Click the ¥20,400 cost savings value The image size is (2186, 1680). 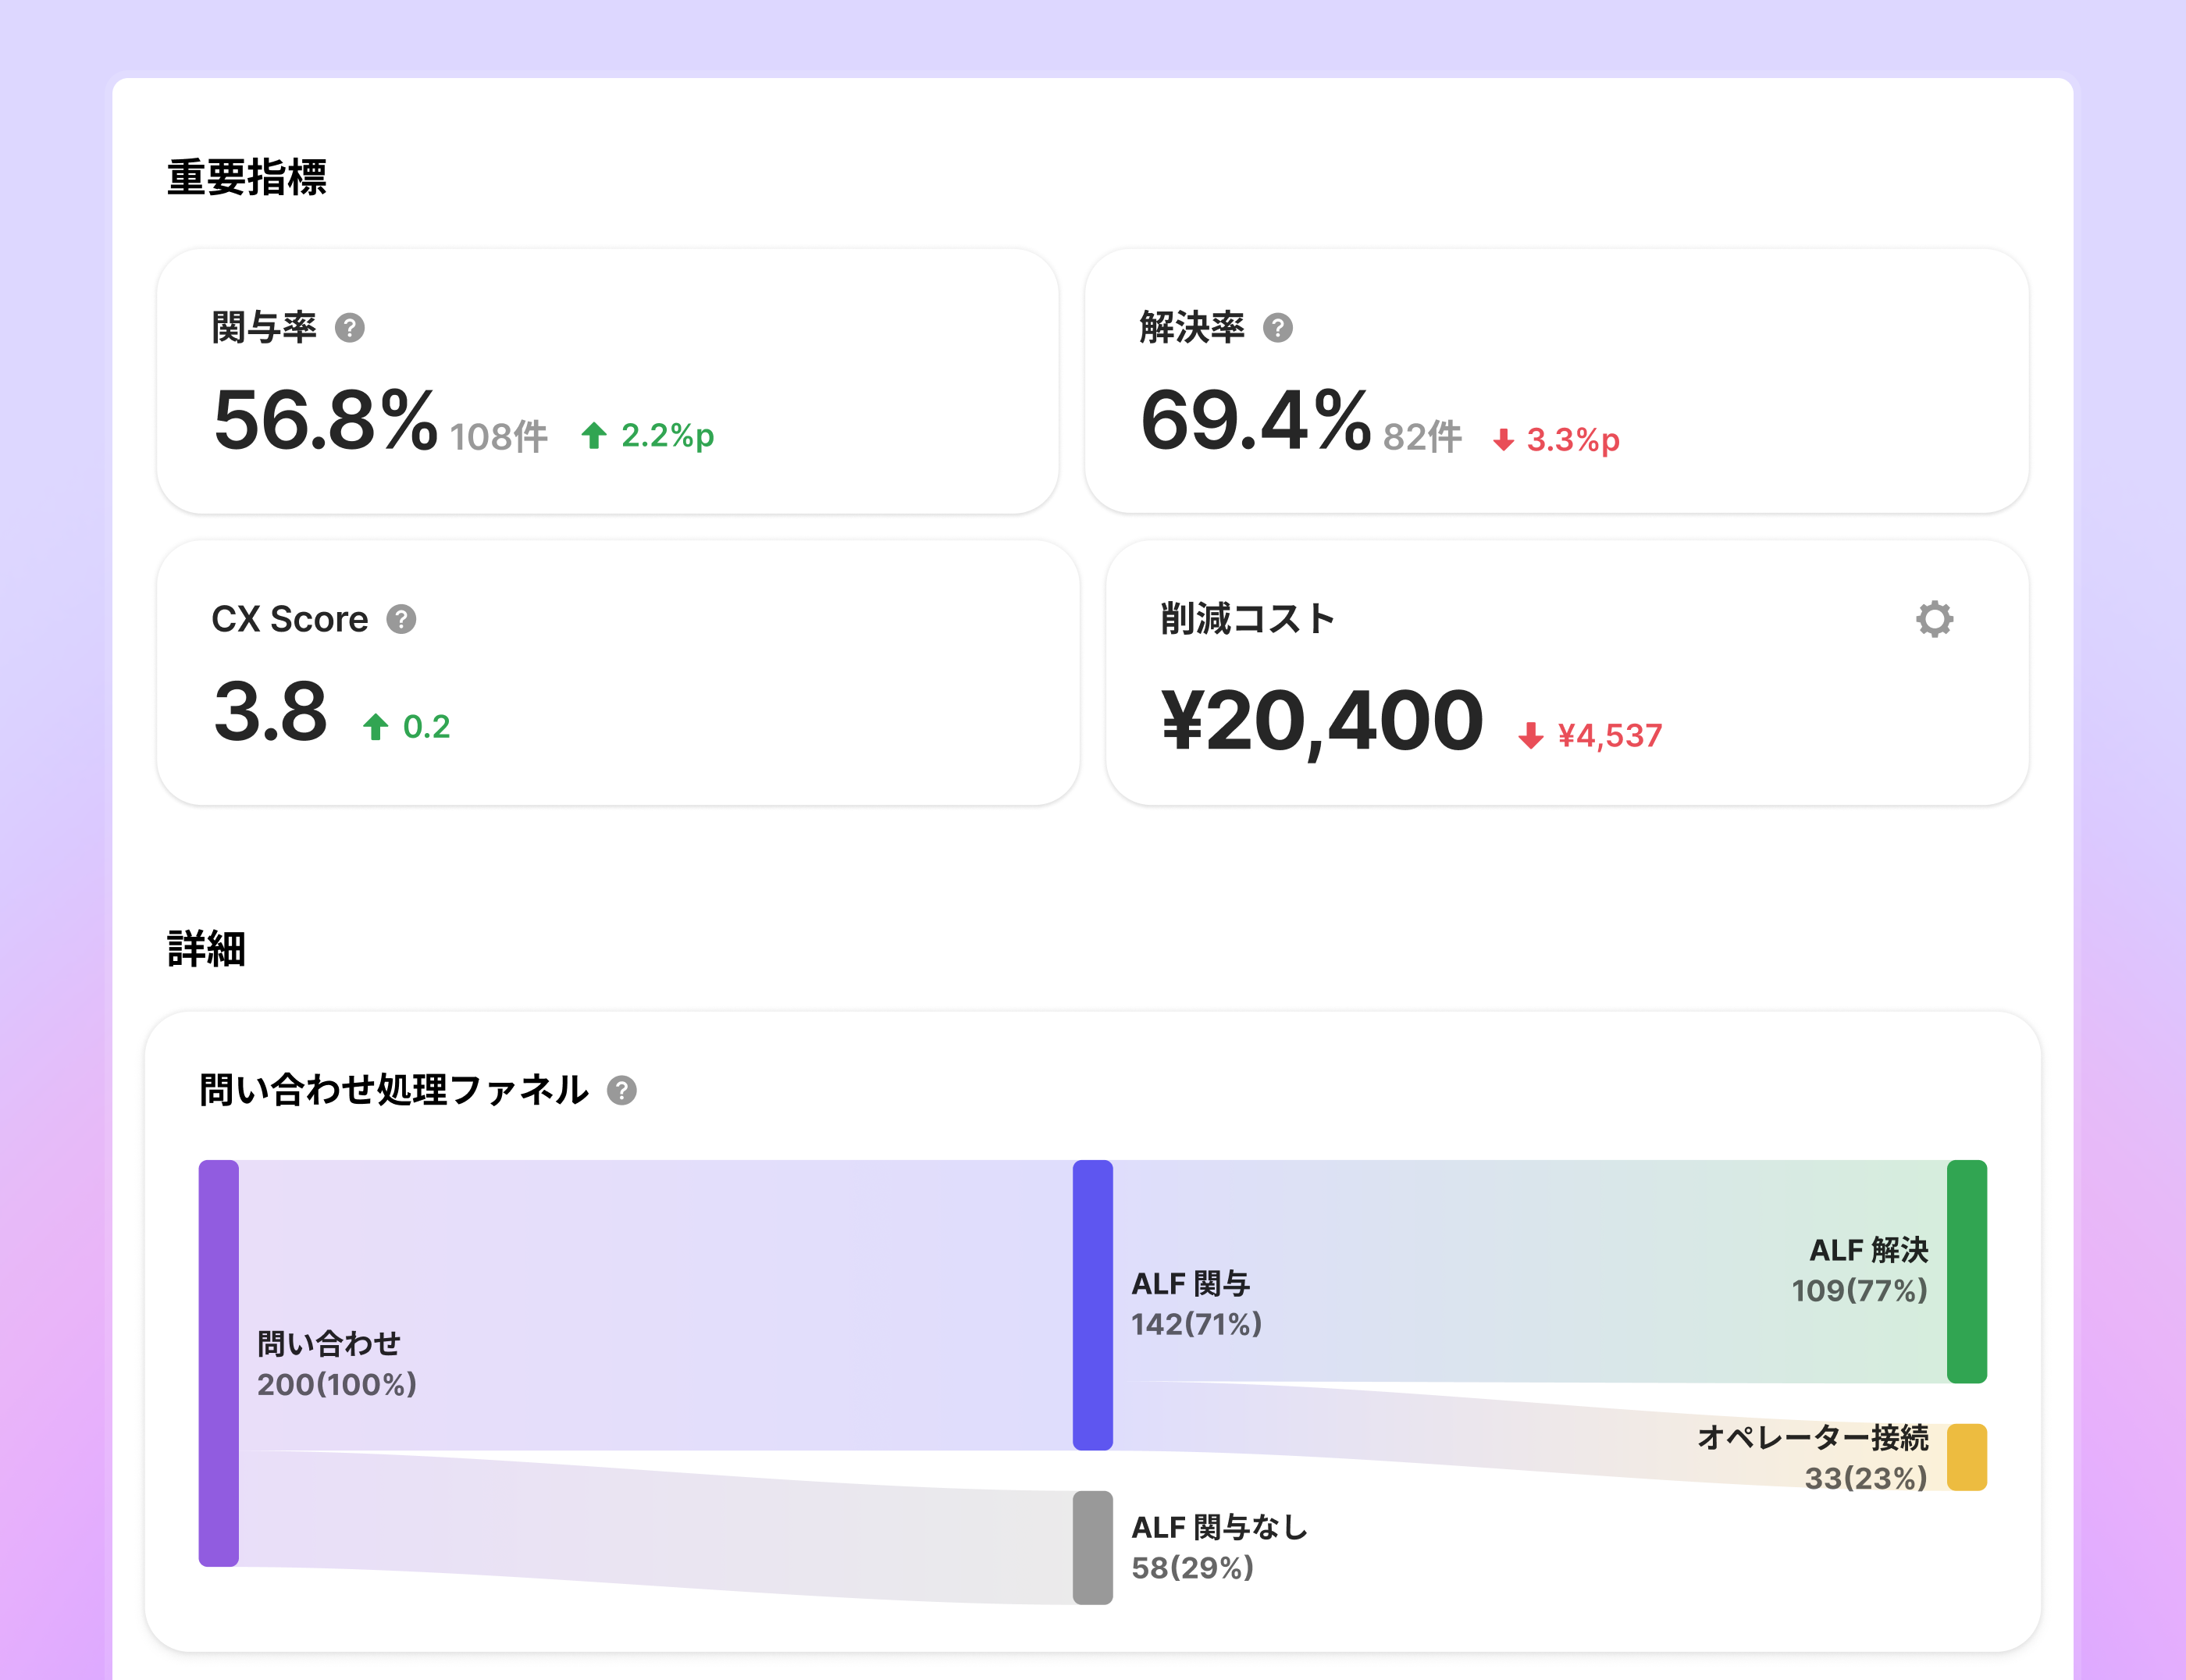click(1321, 720)
